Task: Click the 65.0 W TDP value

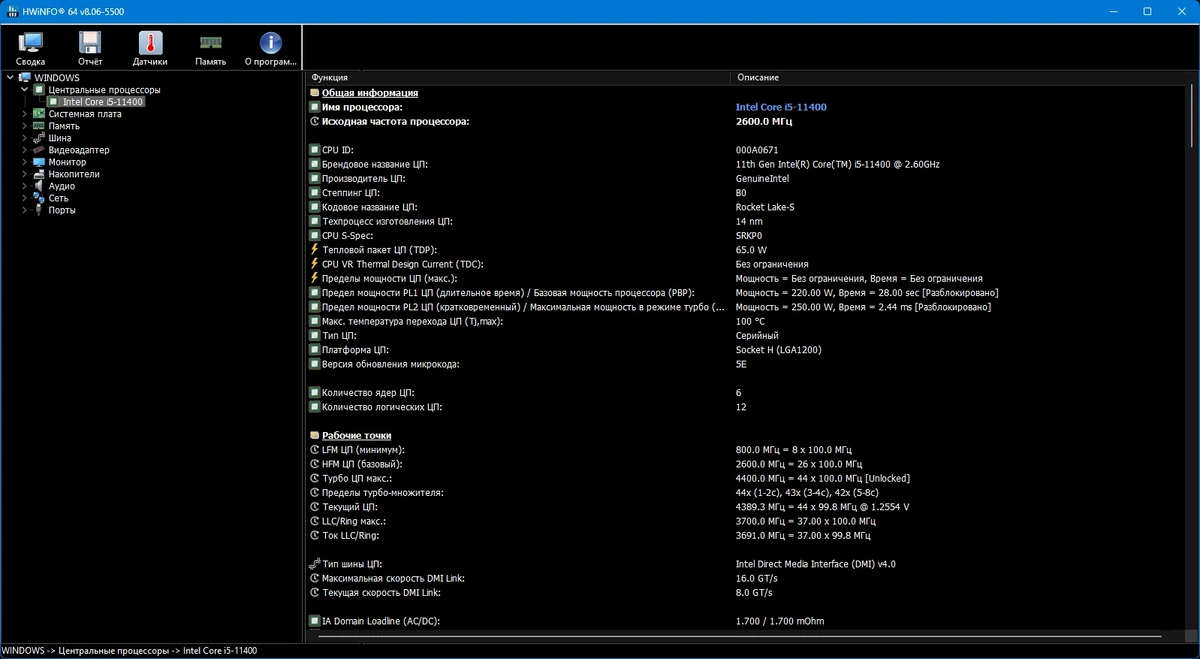Action: coord(751,250)
